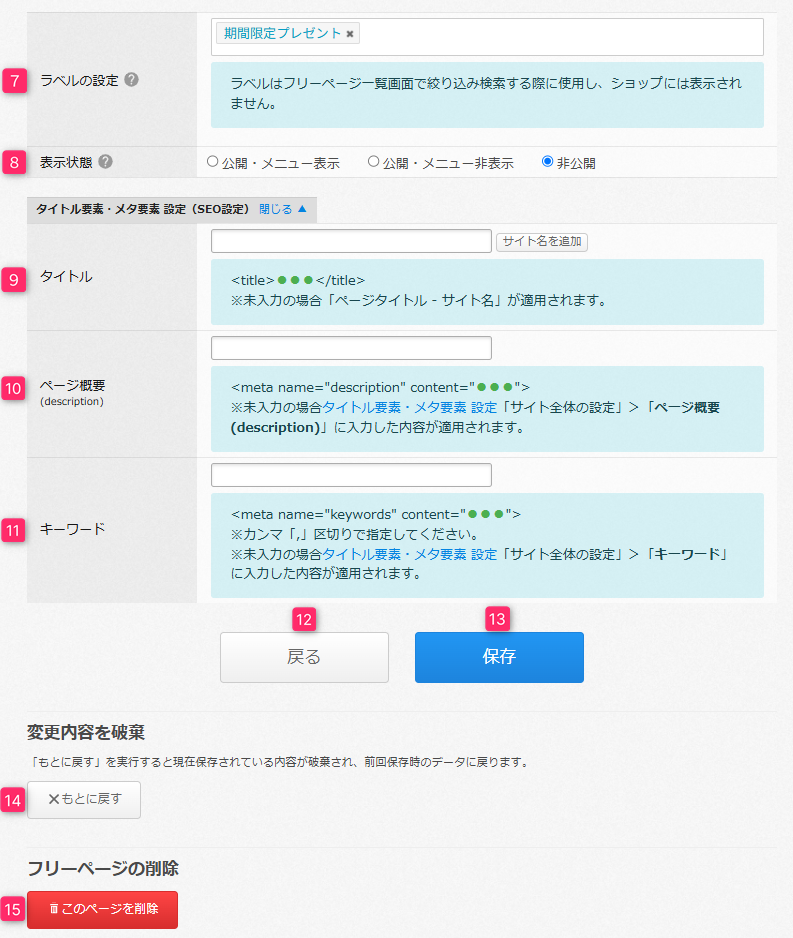The width and height of the screenshot is (793, 938).
Task: Click inside the label tag input box
Action: coord(560,36)
